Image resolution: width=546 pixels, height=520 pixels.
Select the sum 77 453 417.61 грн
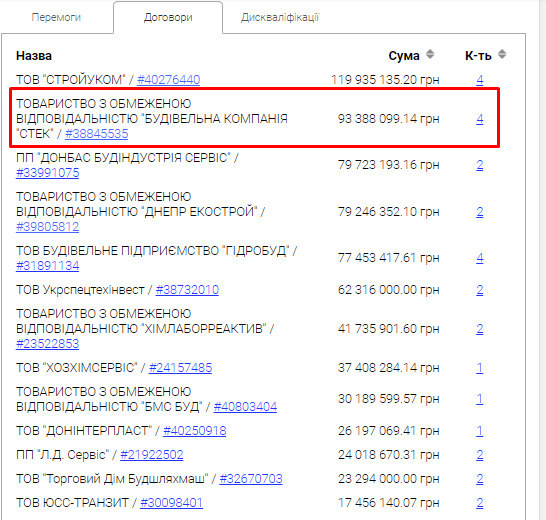tap(389, 258)
